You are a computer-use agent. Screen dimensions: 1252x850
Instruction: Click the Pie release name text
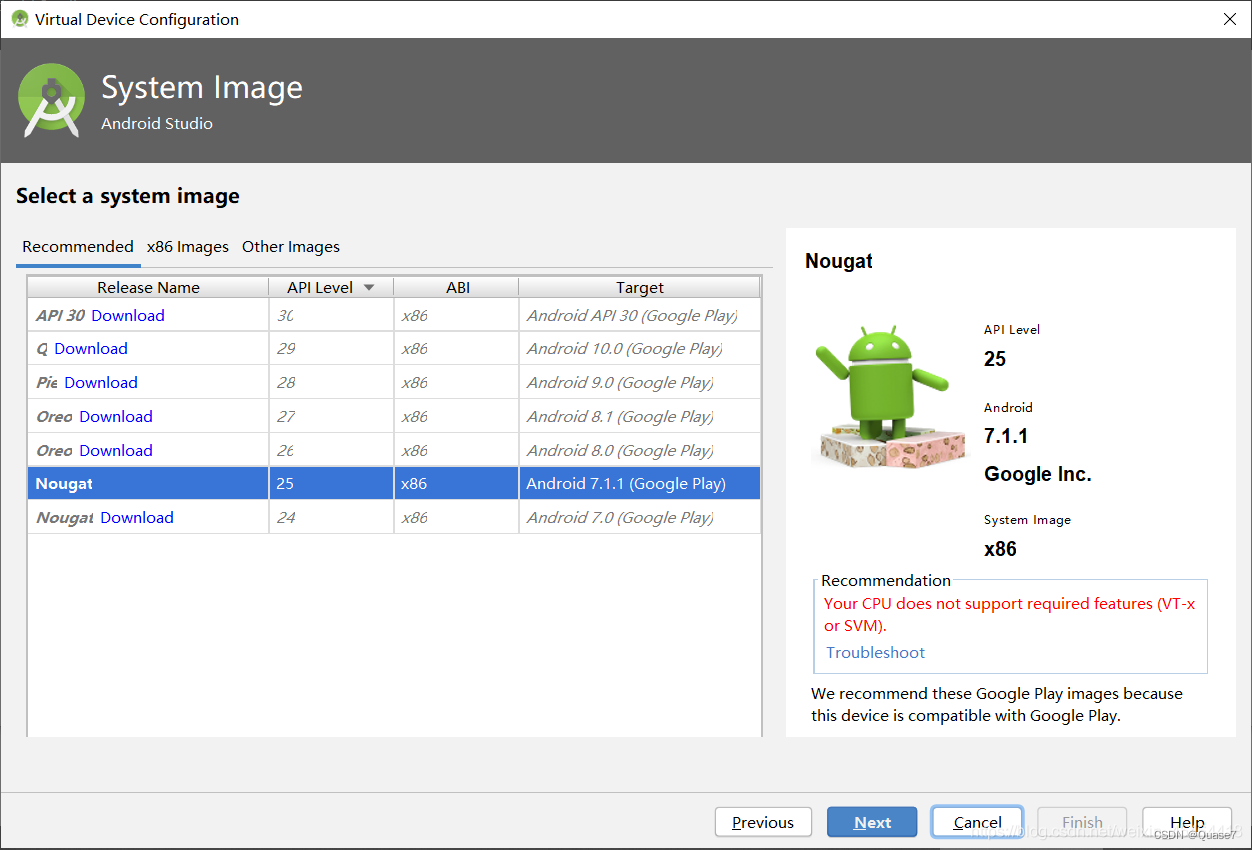pos(47,382)
